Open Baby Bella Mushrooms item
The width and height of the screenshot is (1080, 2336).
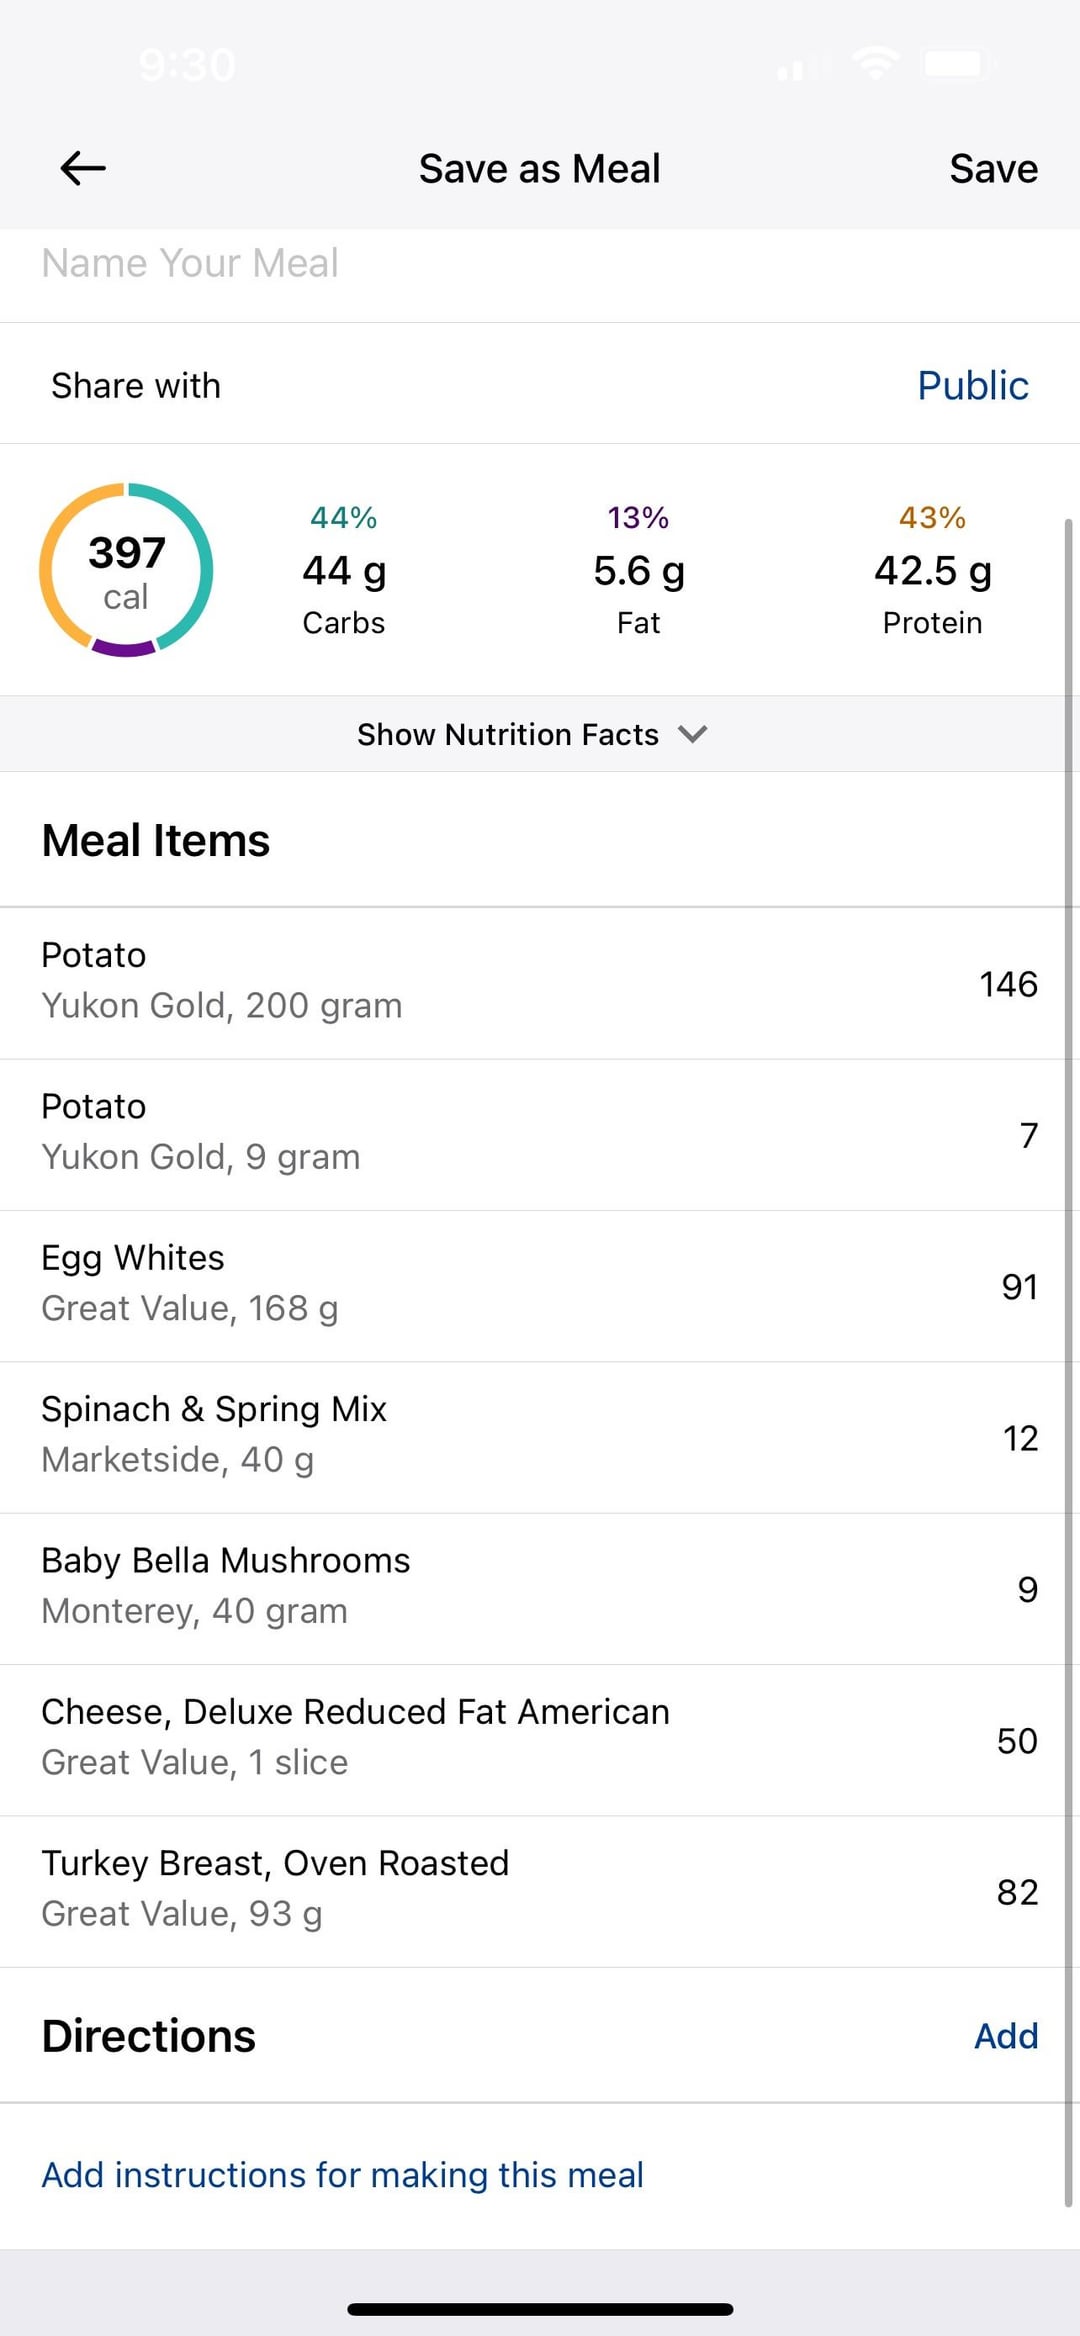click(540, 1589)
